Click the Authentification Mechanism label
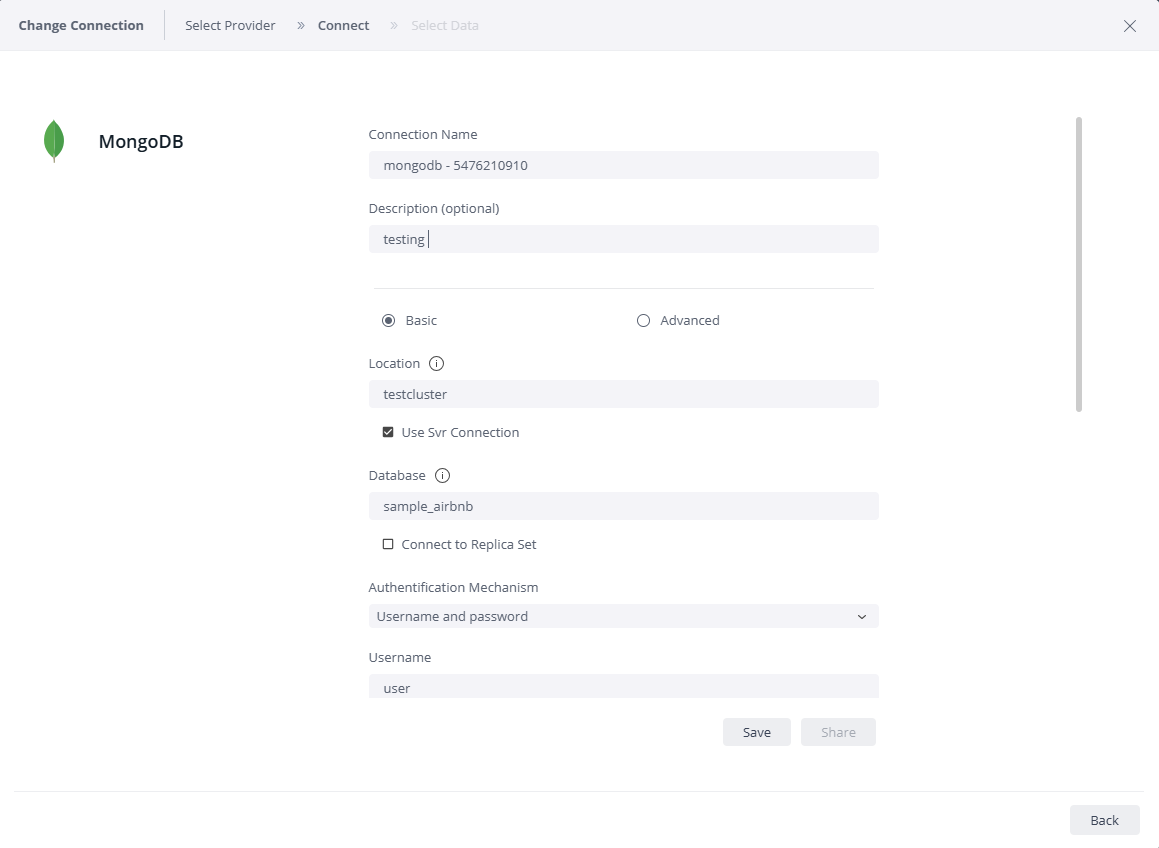 click(x=453, y=587)
